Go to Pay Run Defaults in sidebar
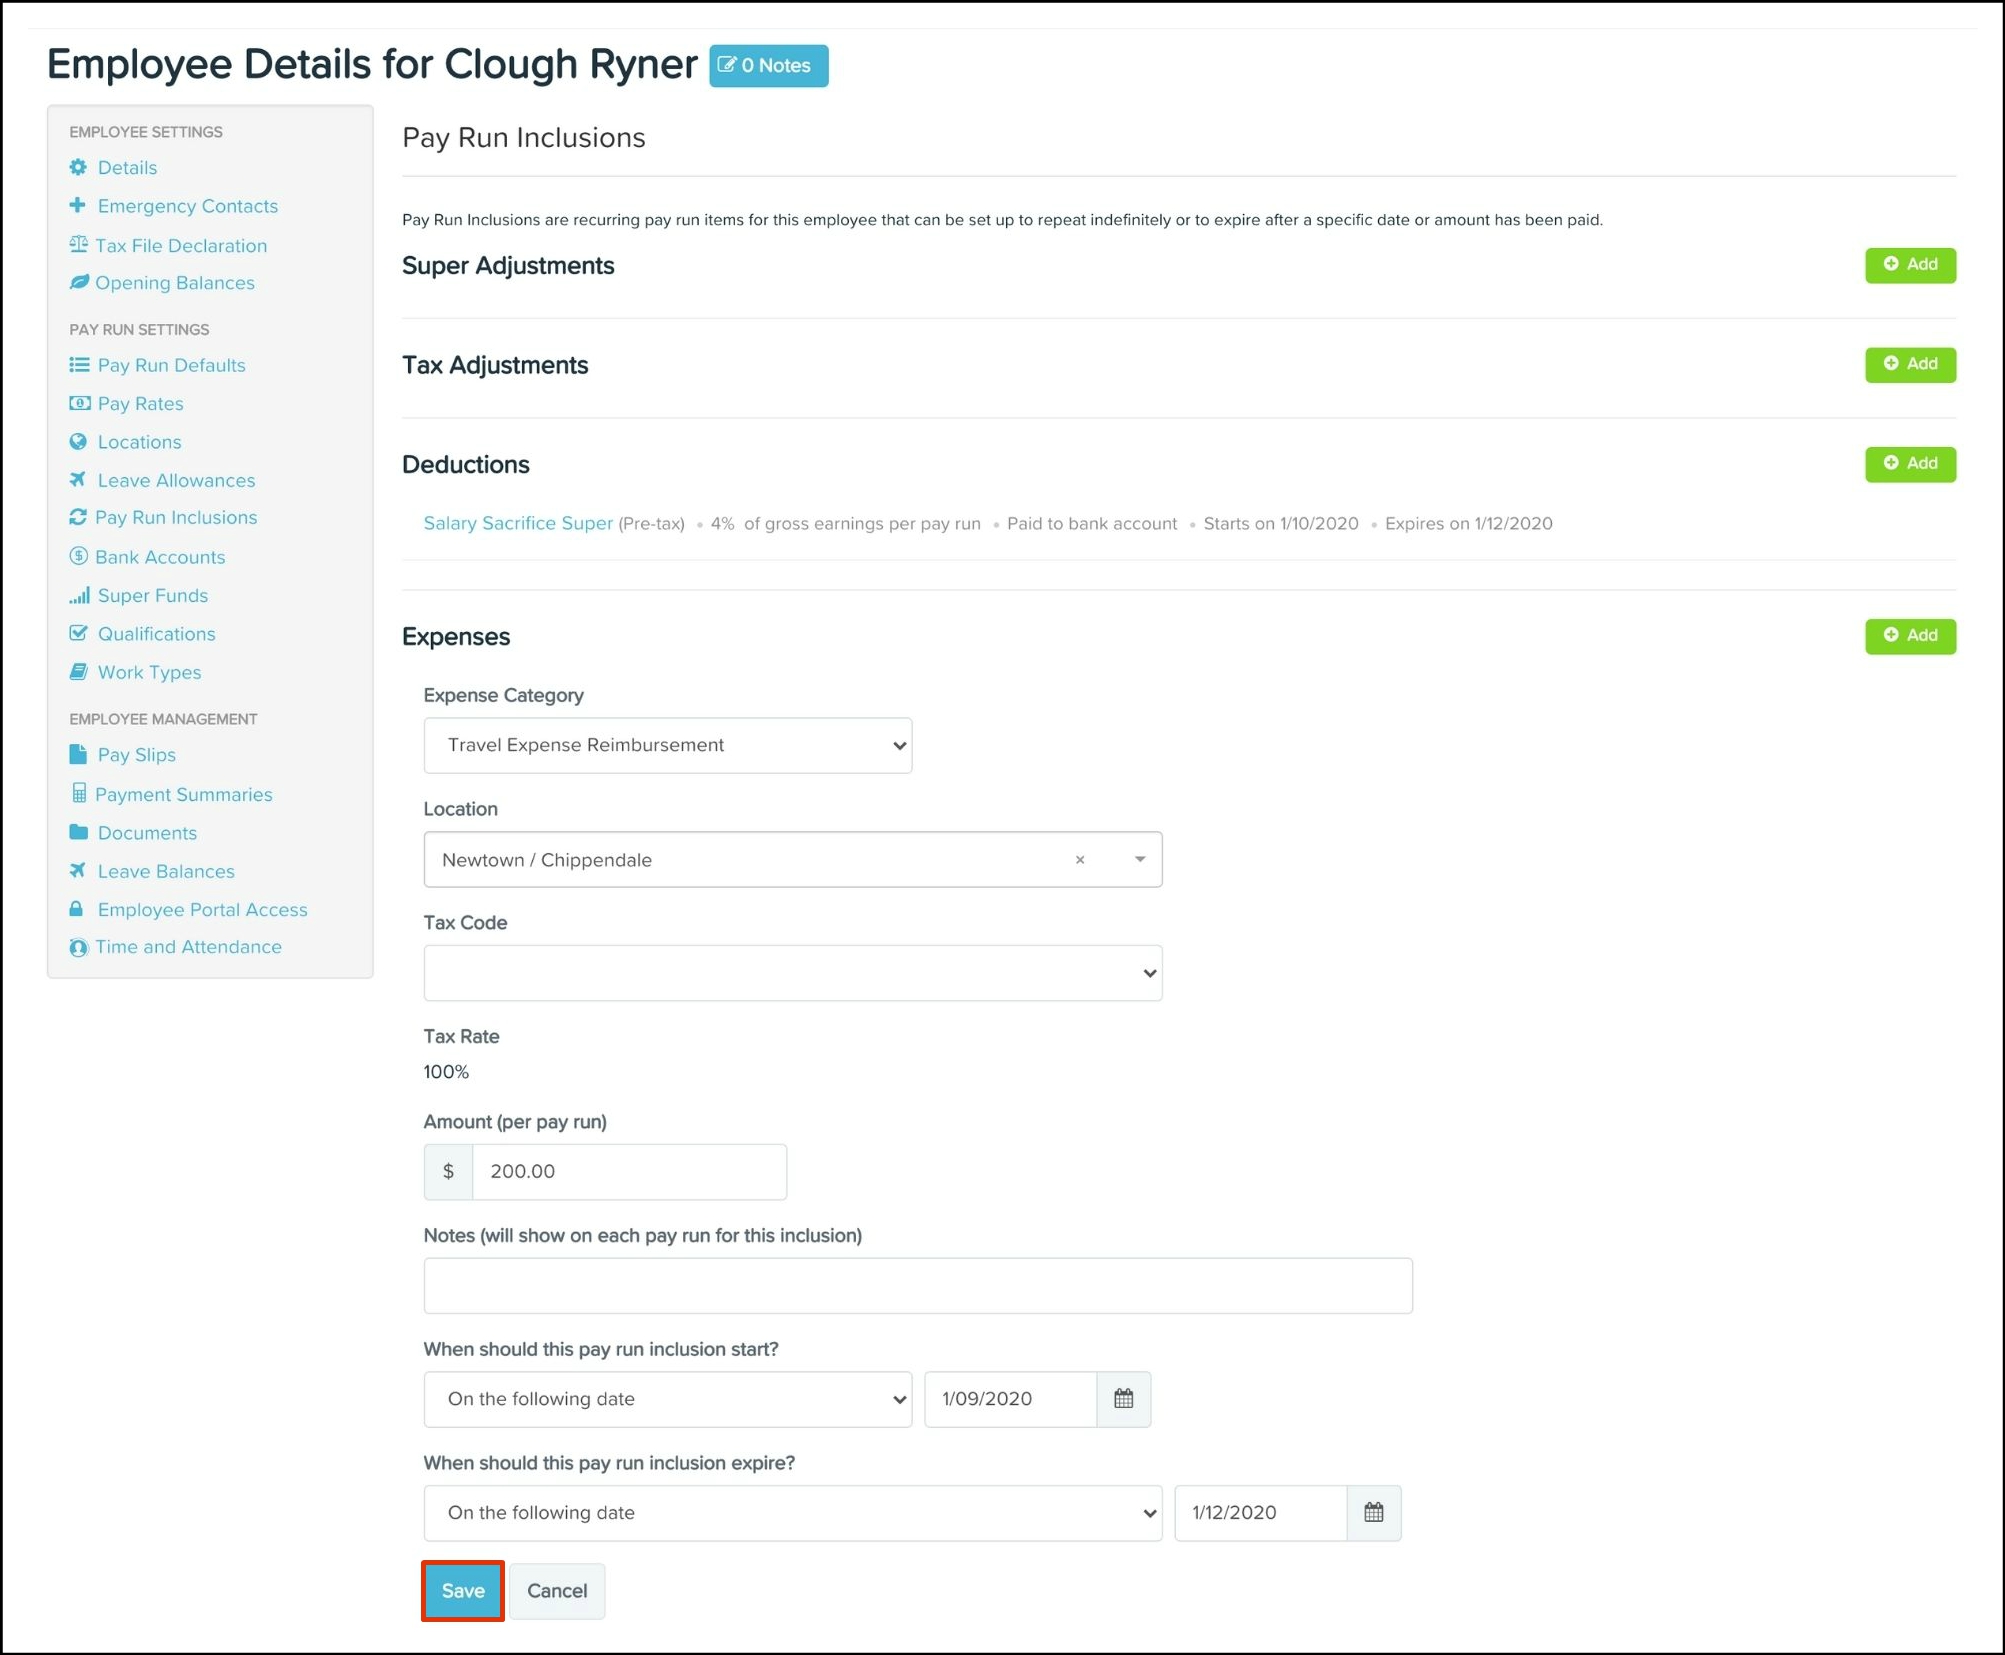This screenshot has width=2005, height=1655. [x=171, y=365]
